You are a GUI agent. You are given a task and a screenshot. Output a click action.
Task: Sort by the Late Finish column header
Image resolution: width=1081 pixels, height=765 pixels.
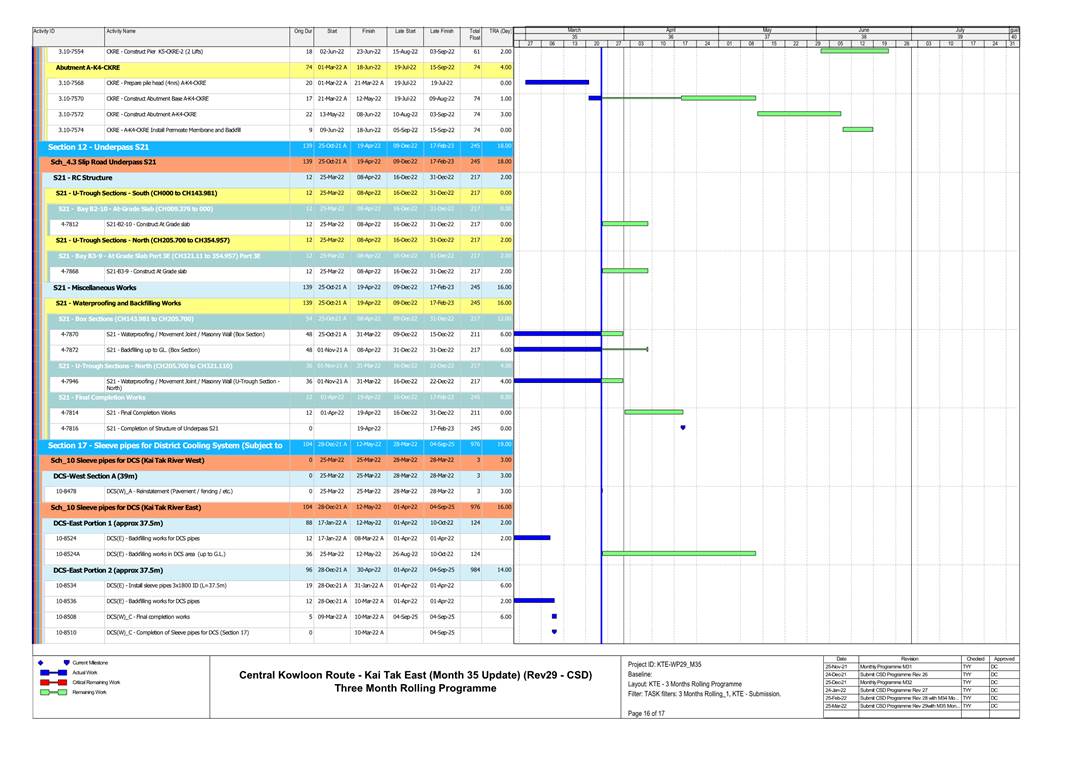click(441, 32)
